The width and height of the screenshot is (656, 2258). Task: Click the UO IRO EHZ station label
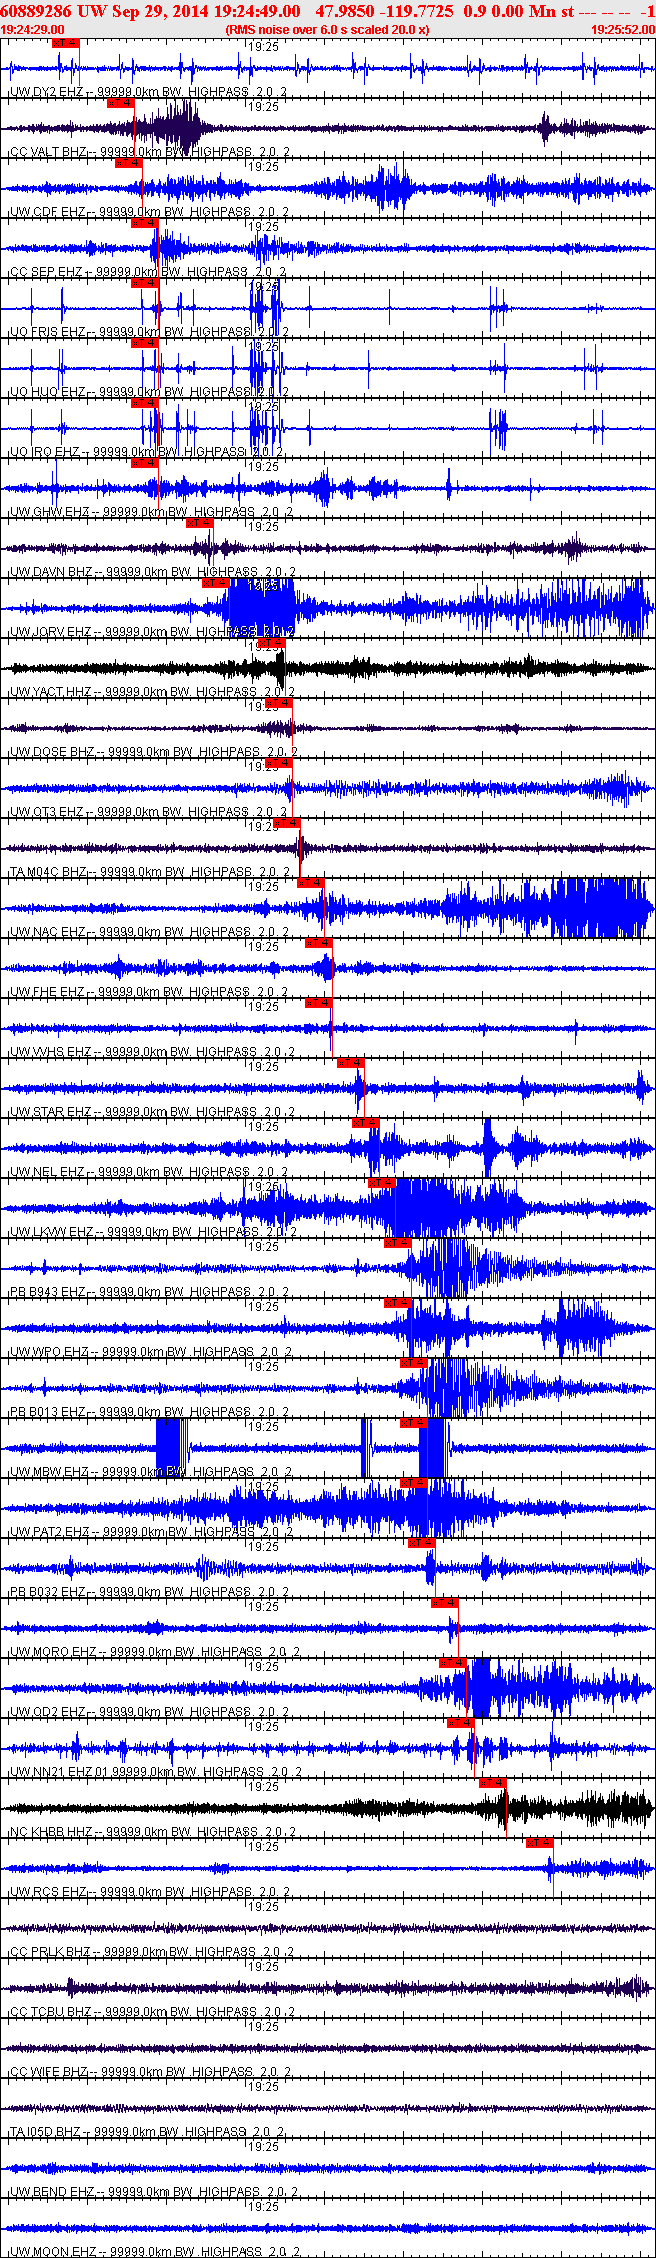[45, 452]
